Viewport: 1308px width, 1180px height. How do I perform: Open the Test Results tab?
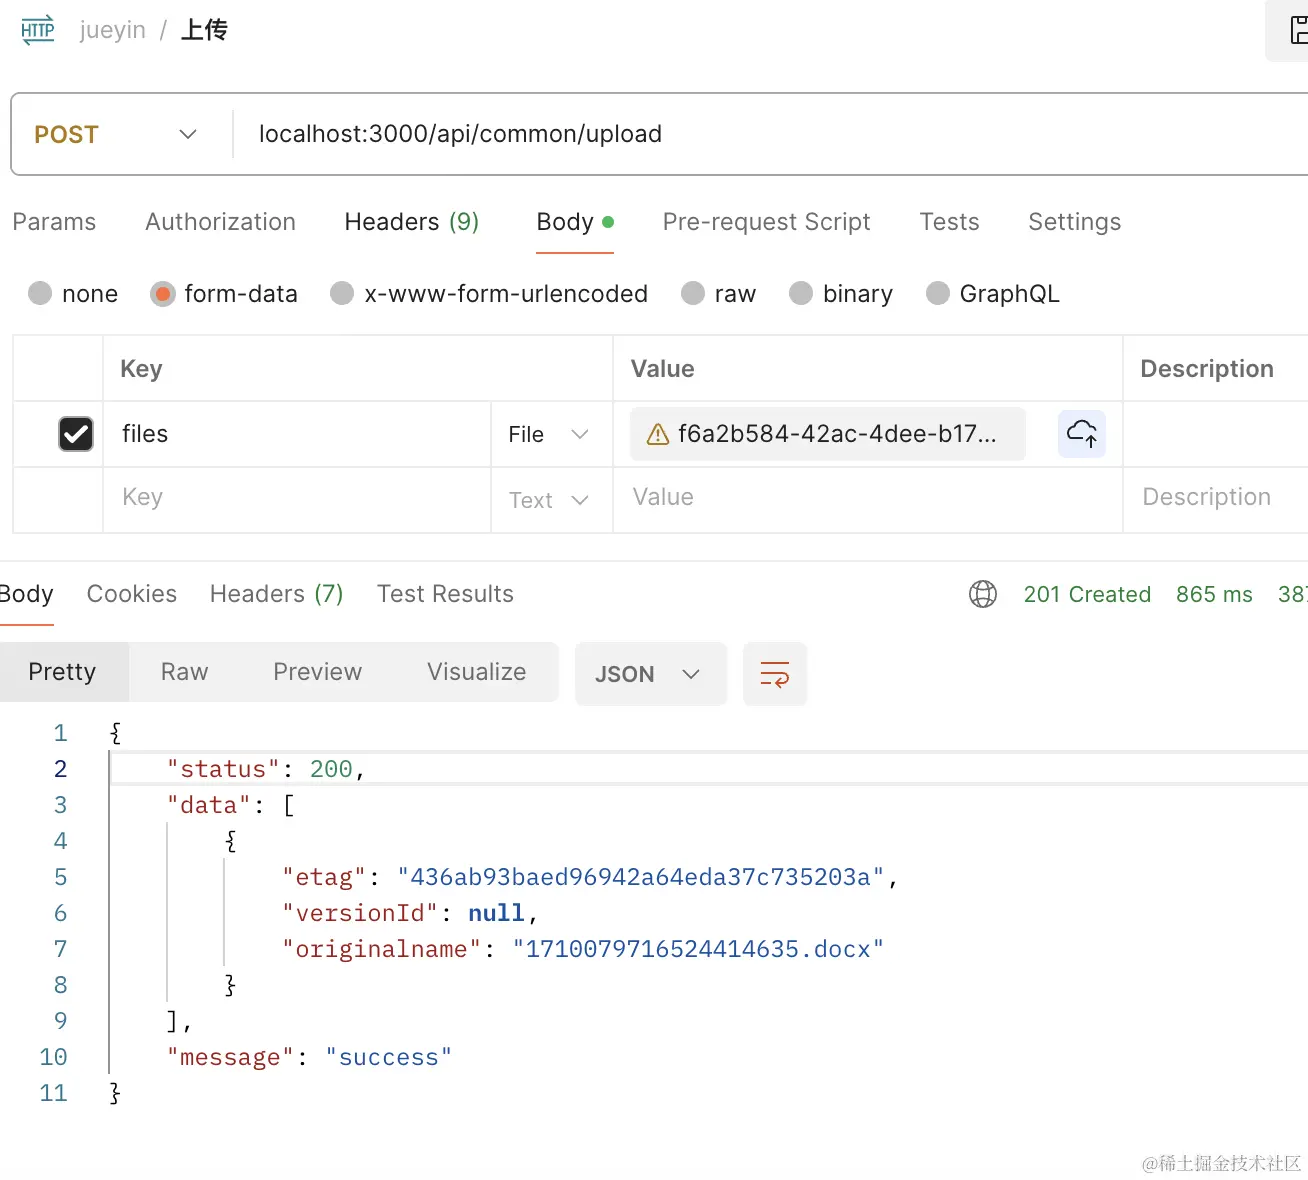445,594
